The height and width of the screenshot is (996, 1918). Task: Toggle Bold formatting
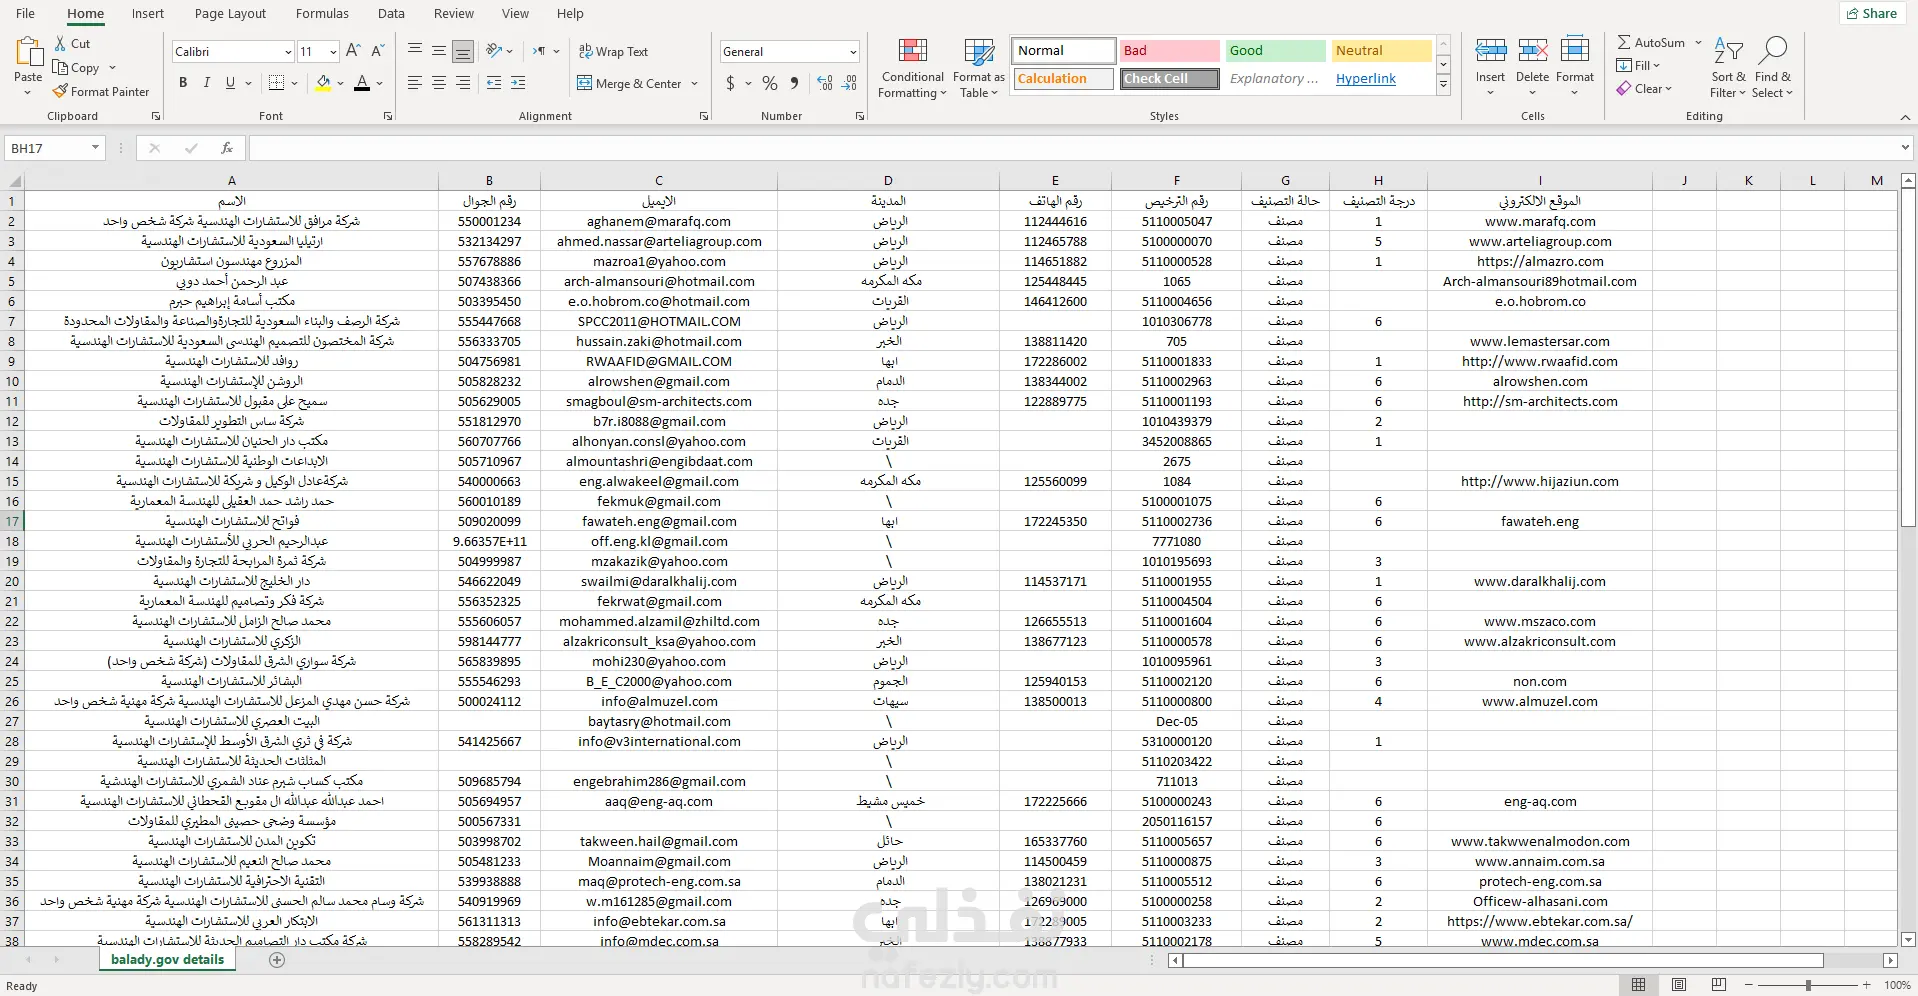tap(183, 83)
